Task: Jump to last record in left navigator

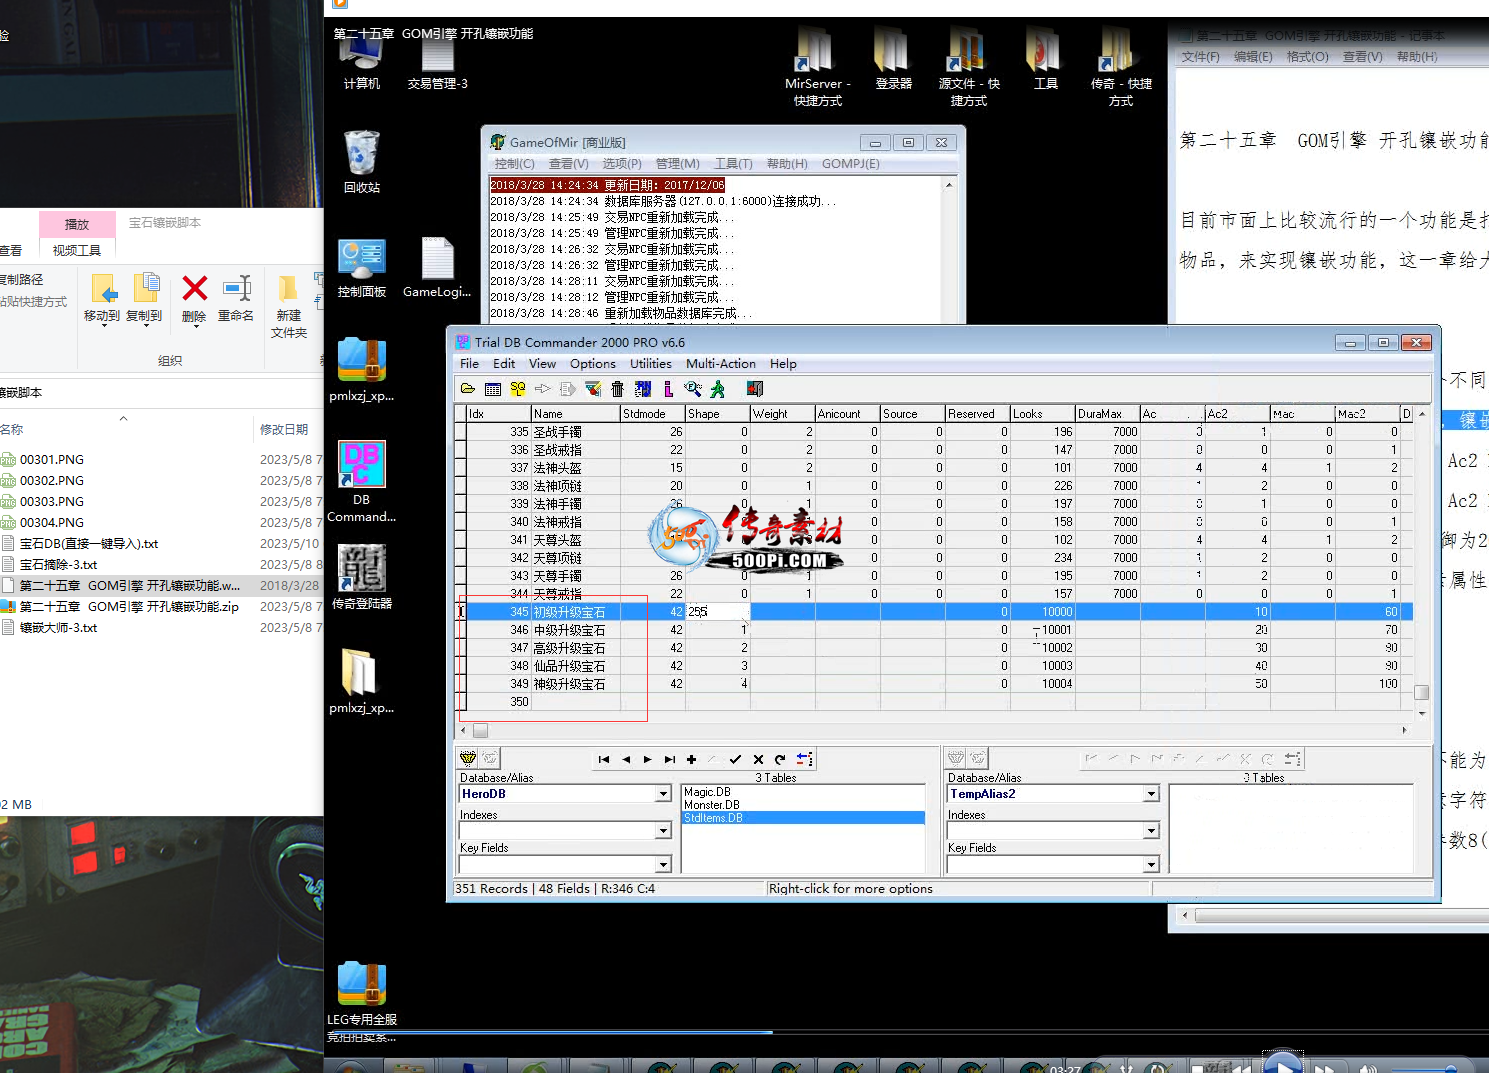Action: pyautogui.click(x=670, y=759)
